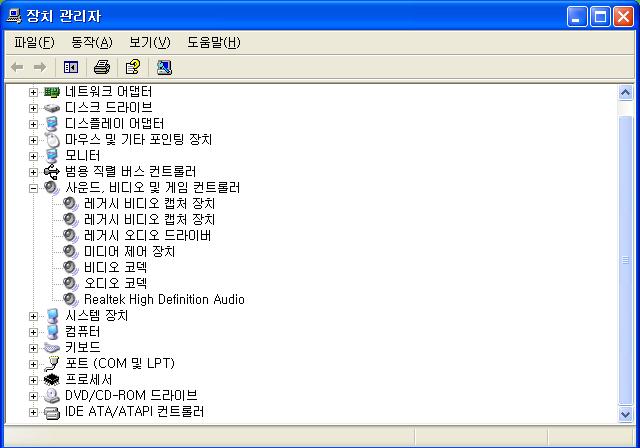
Task: Click the Scan for hardware changes icon
Action: coord(164,67)
